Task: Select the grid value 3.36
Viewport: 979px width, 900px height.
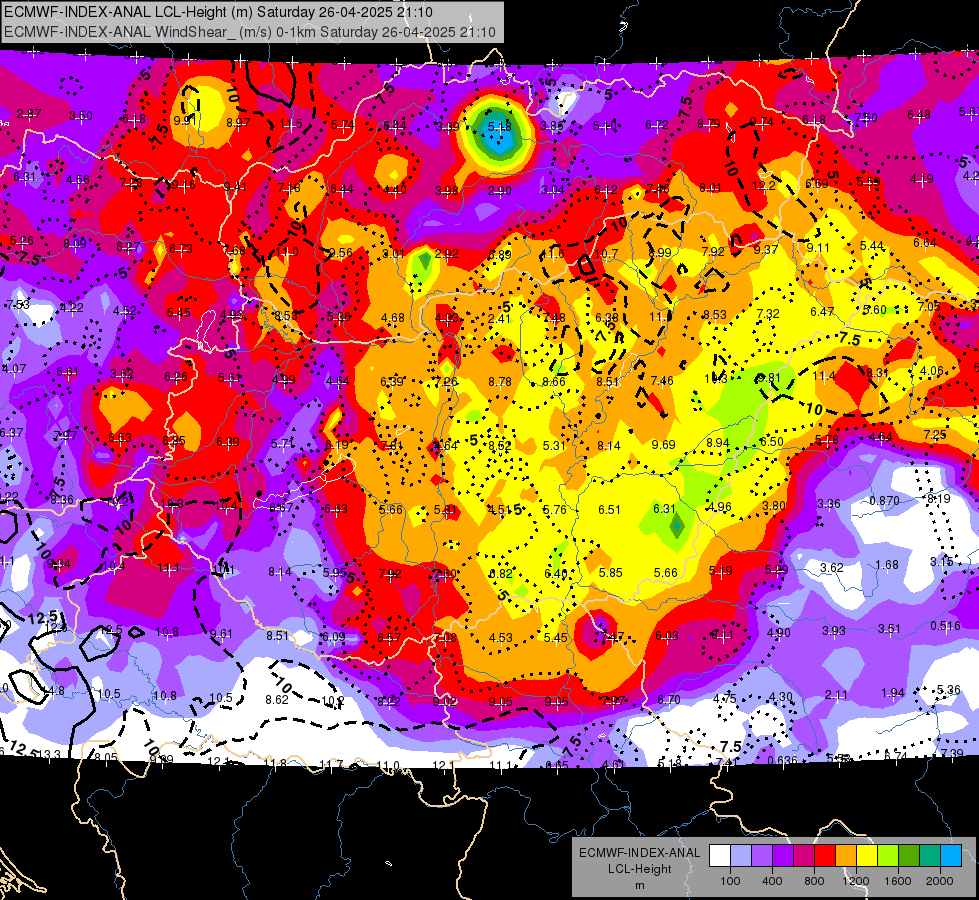Action: pos(829,503)
